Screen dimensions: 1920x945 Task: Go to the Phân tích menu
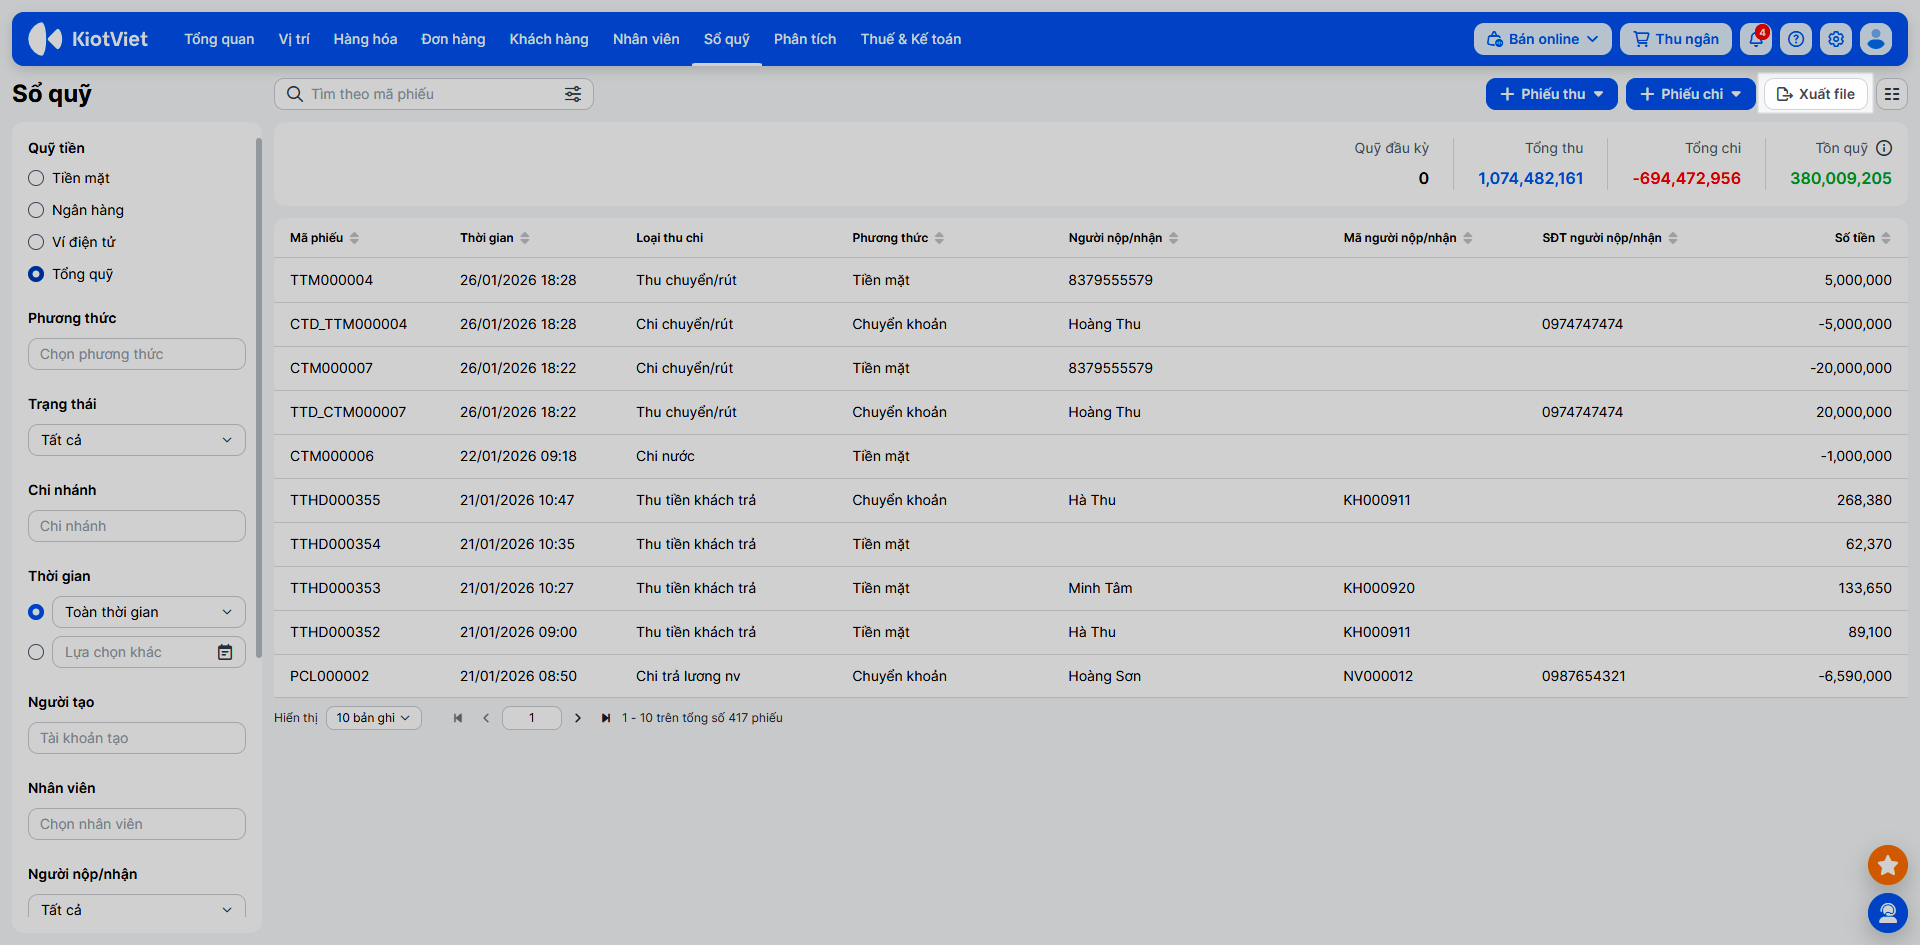[x=804, y=39]
